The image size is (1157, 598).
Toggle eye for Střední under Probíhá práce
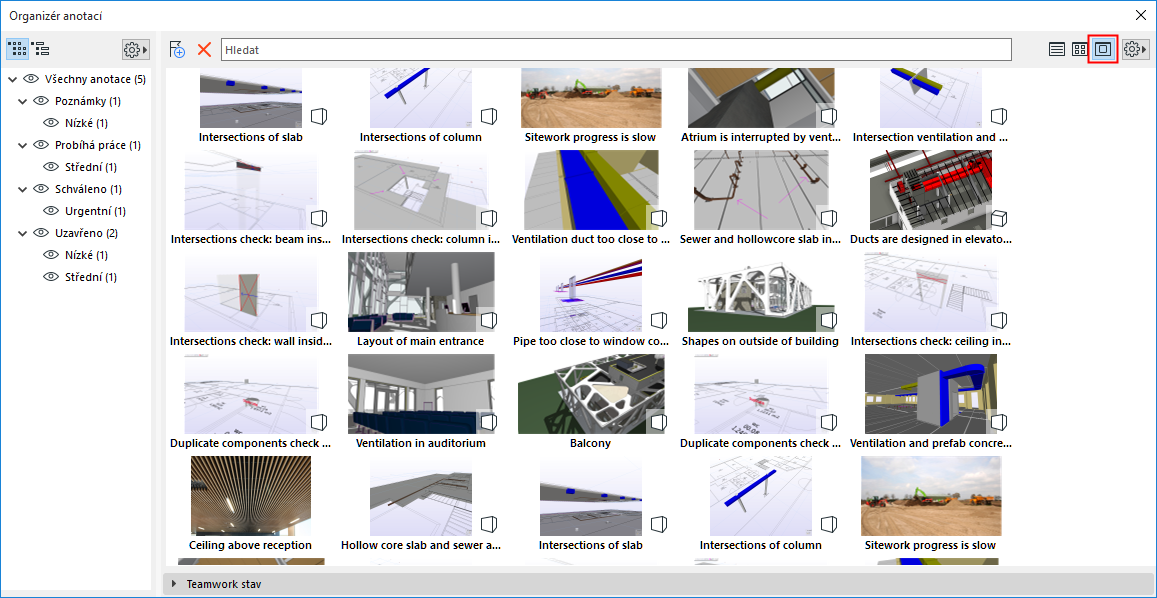coord(52,167)
